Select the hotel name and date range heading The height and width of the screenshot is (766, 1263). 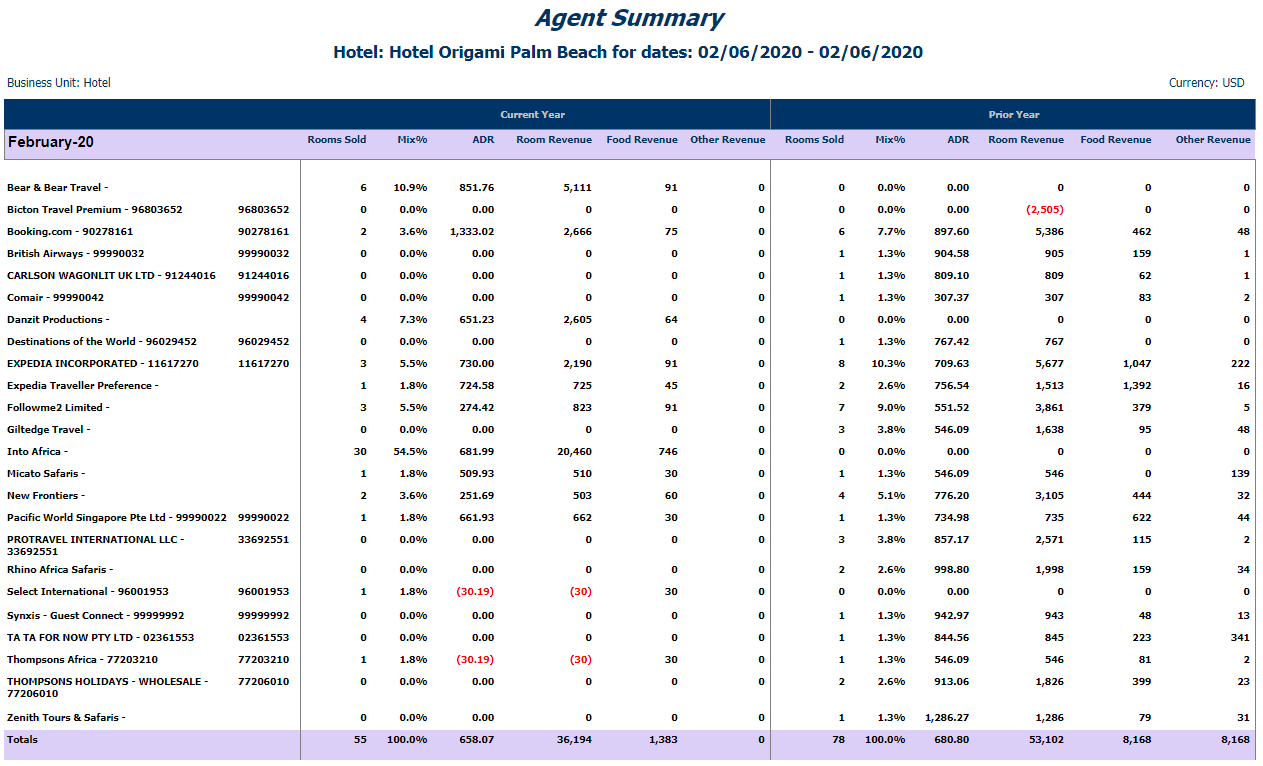628,52
